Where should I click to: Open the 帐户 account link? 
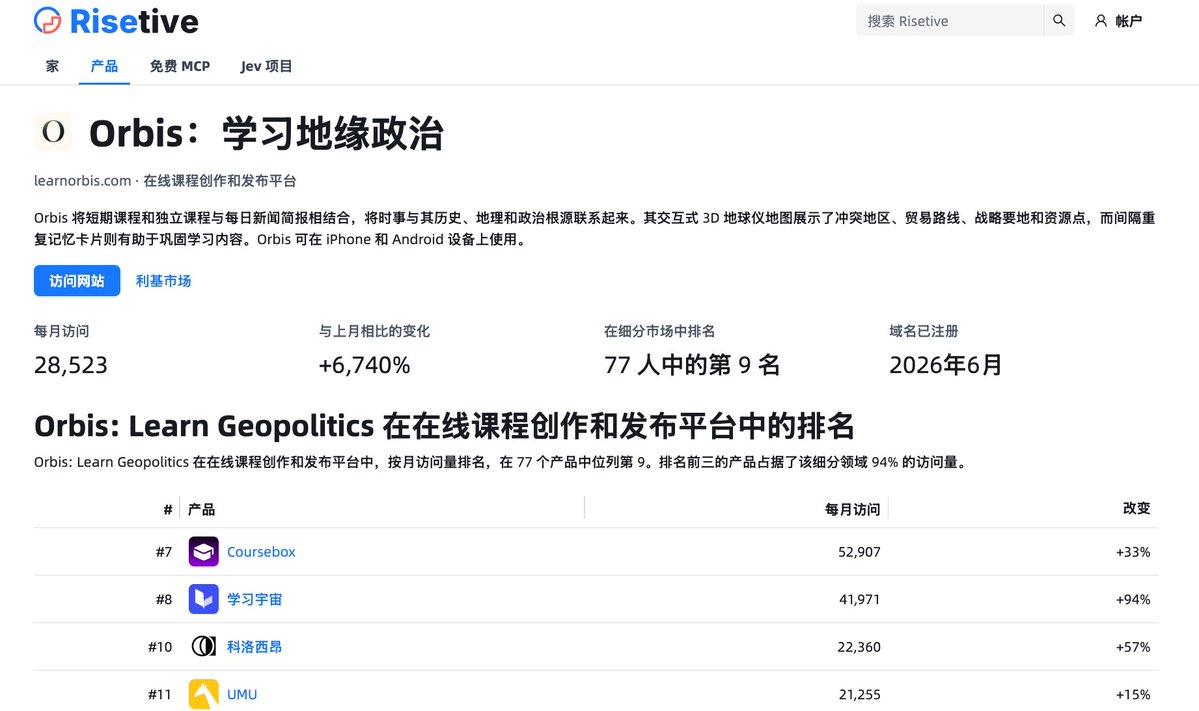(x=1128, y=21)
